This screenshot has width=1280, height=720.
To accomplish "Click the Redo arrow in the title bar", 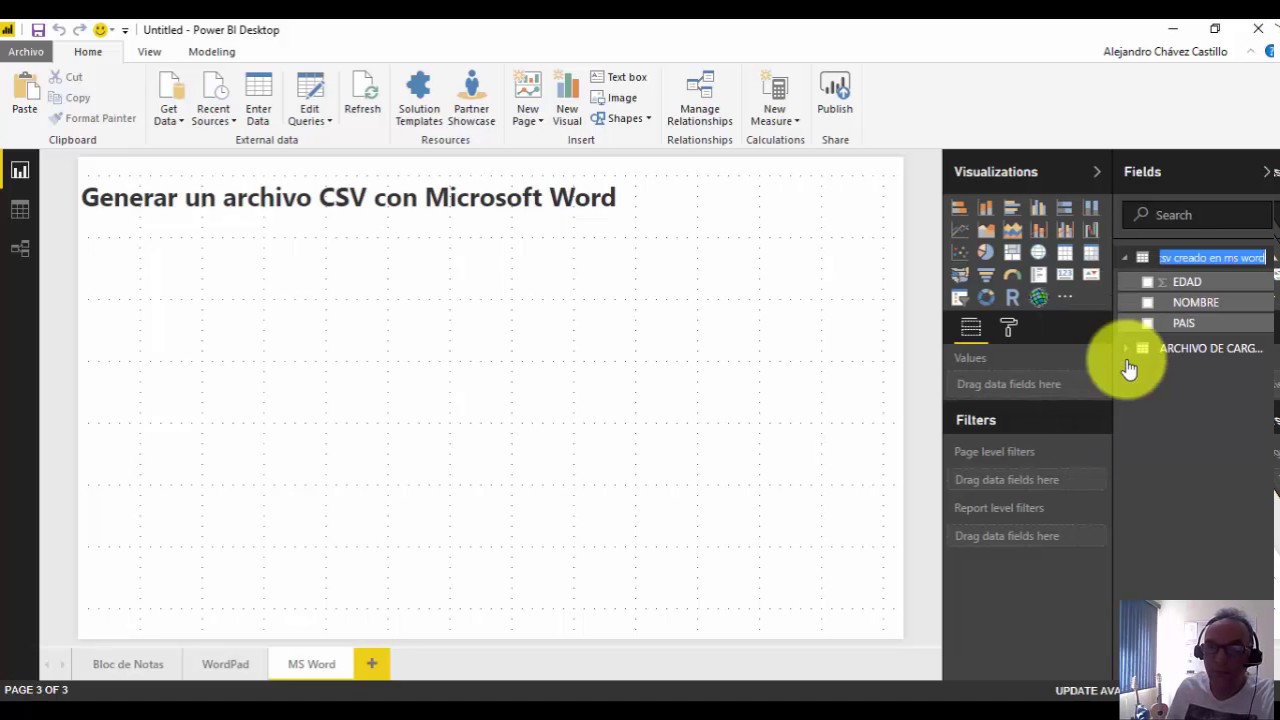I will click(79, 30).
